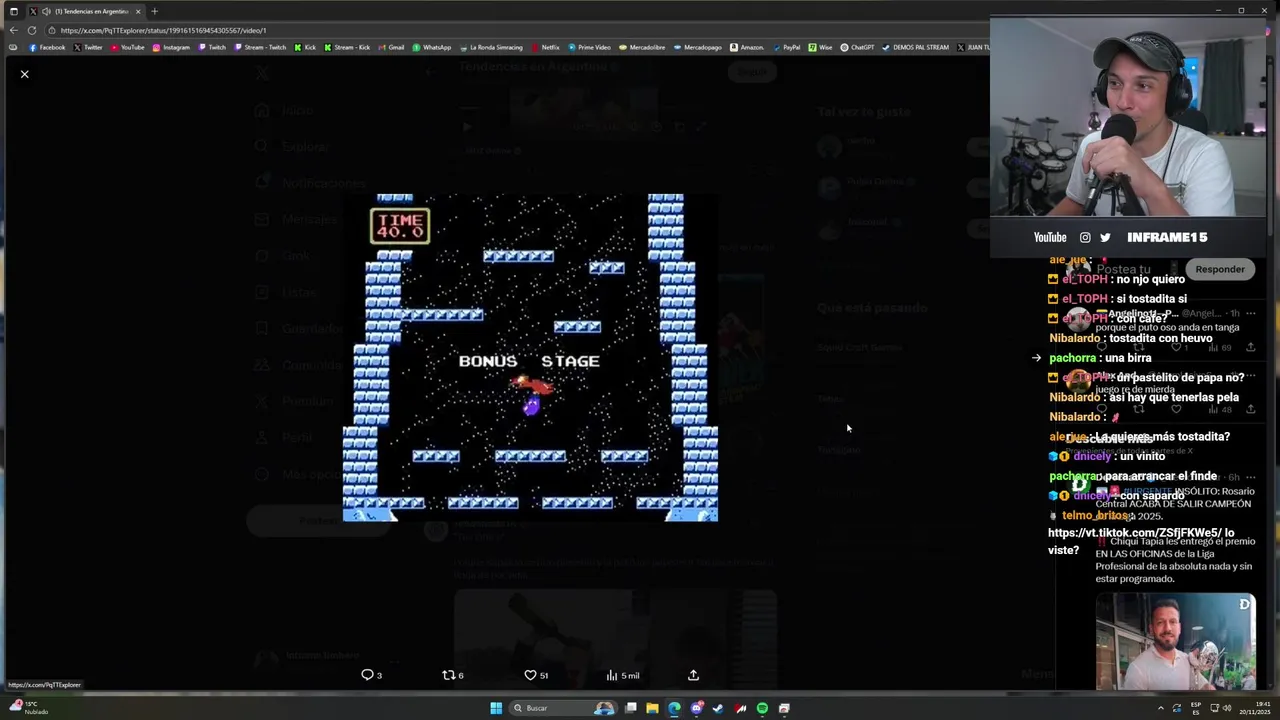Open the PayPal bookmark
1280x720 pixels.
coord(786,47)
